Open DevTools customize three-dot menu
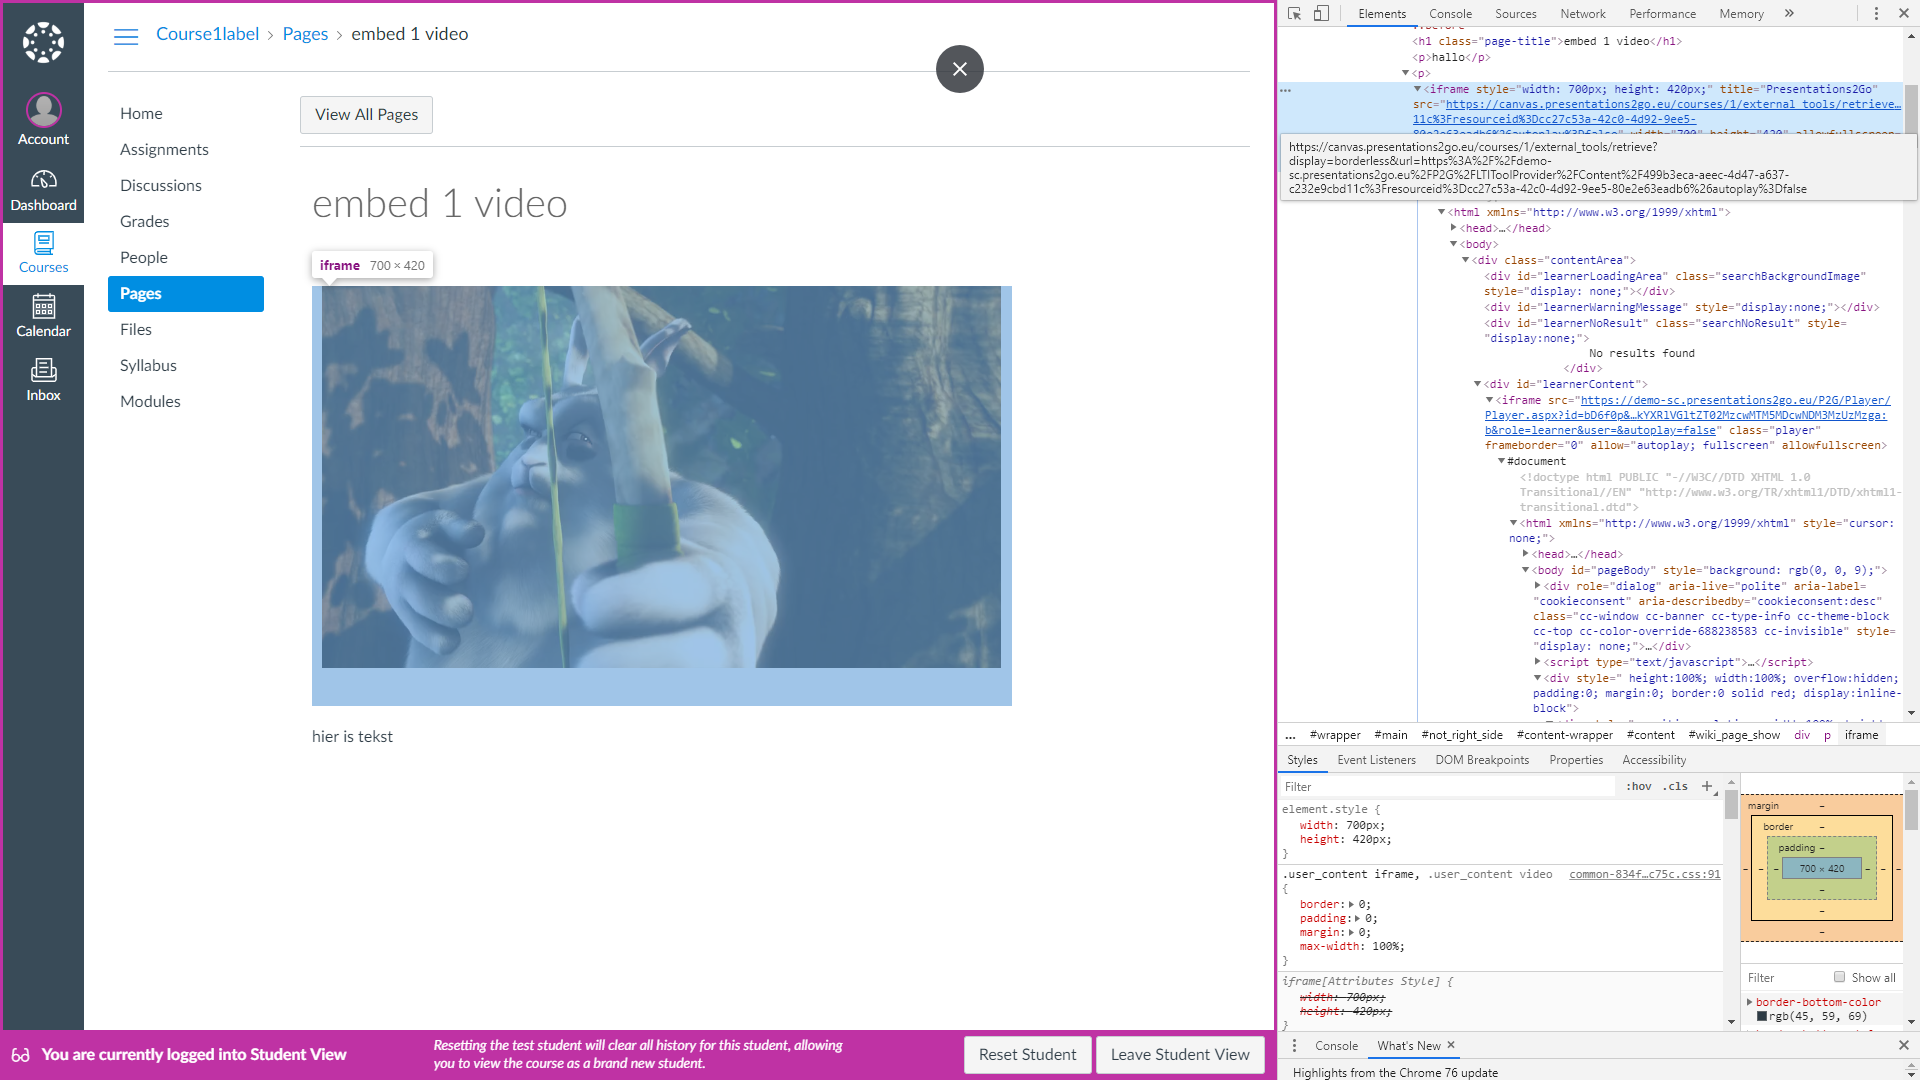Viewport: 1920px width, 1080px height. 1876,13
